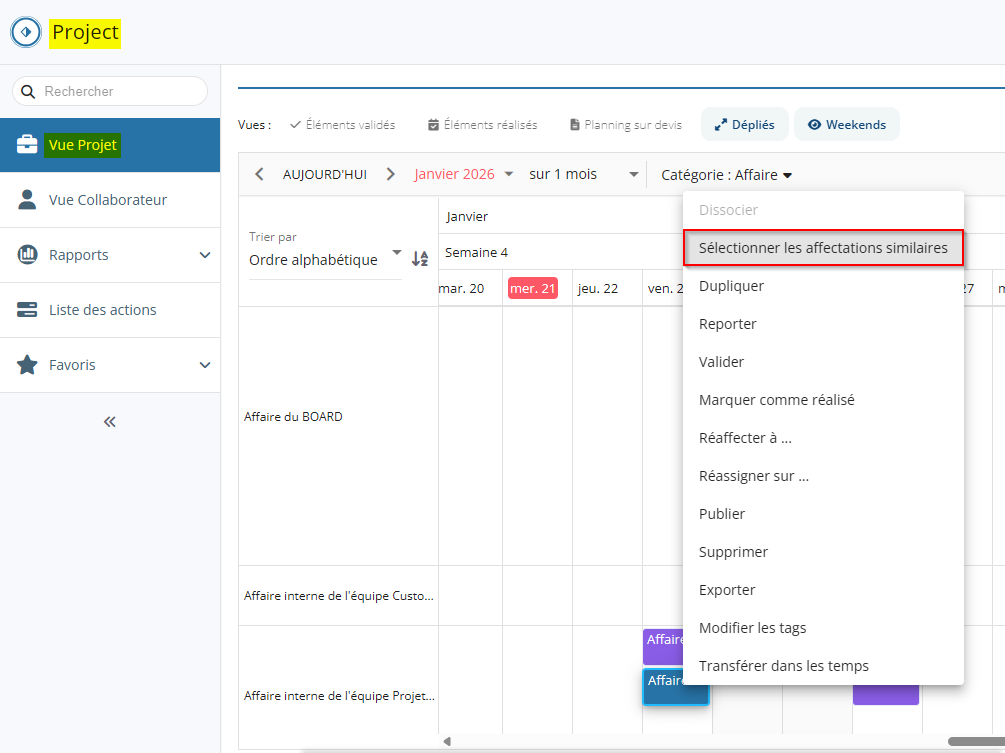Go to previous period arrow
Screen dimensions: 1005x753
259,174
